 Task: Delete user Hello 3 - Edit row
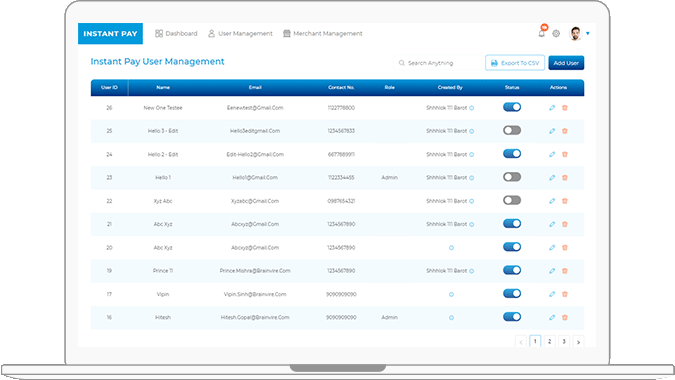coord(565,131)
